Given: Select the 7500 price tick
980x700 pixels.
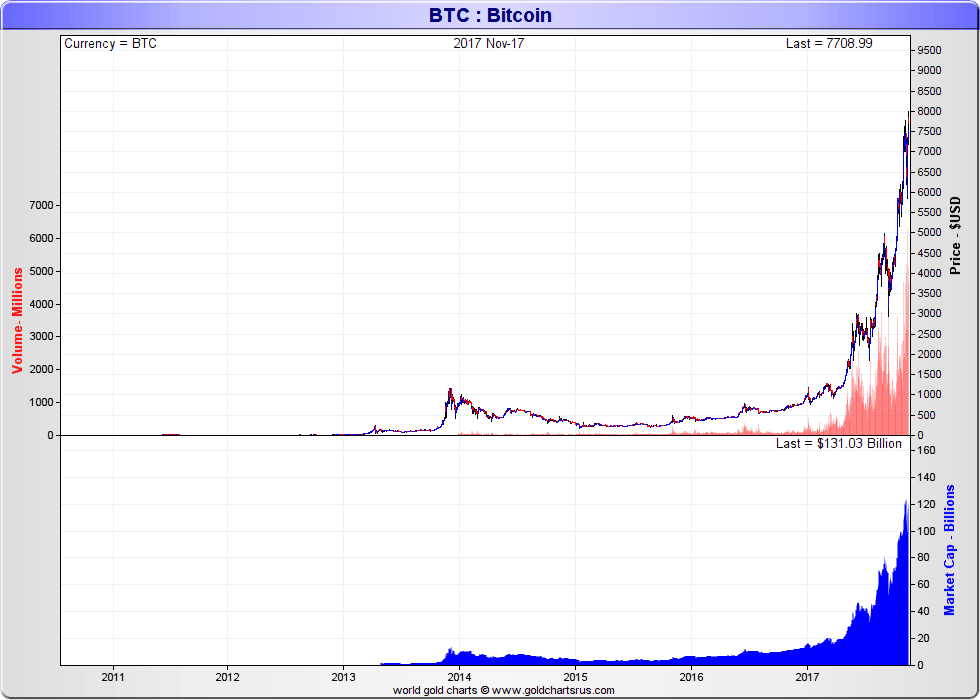Looking at the screenshot, I should pyautogui.click(x=929, y=131).
